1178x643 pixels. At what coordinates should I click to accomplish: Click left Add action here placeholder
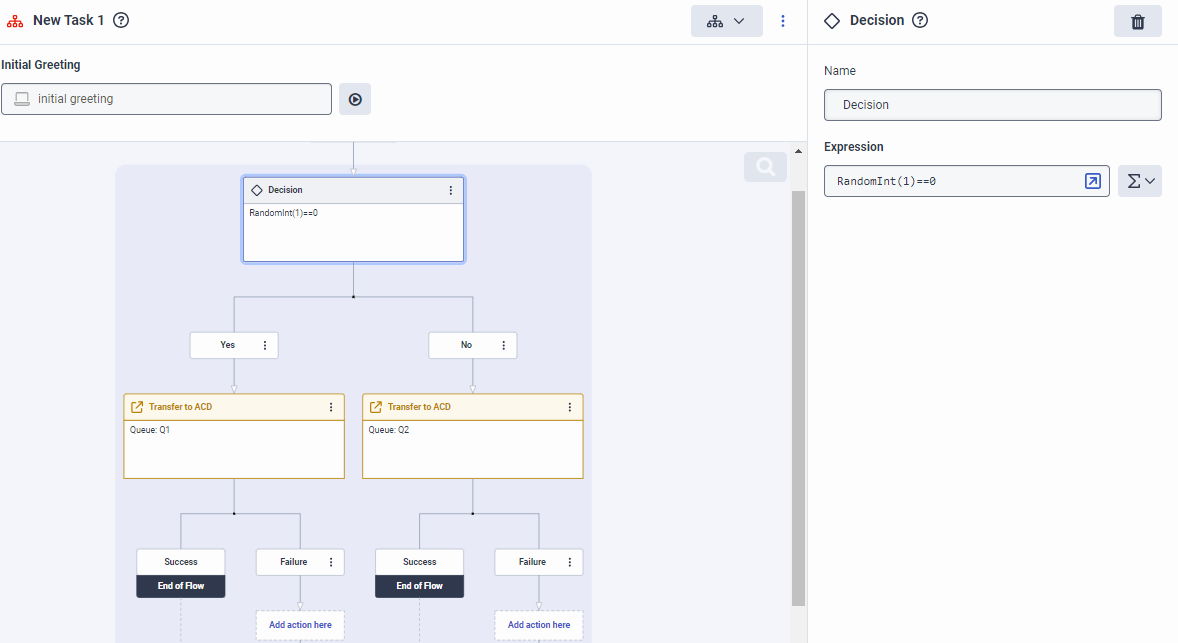[x=300, y=625]
